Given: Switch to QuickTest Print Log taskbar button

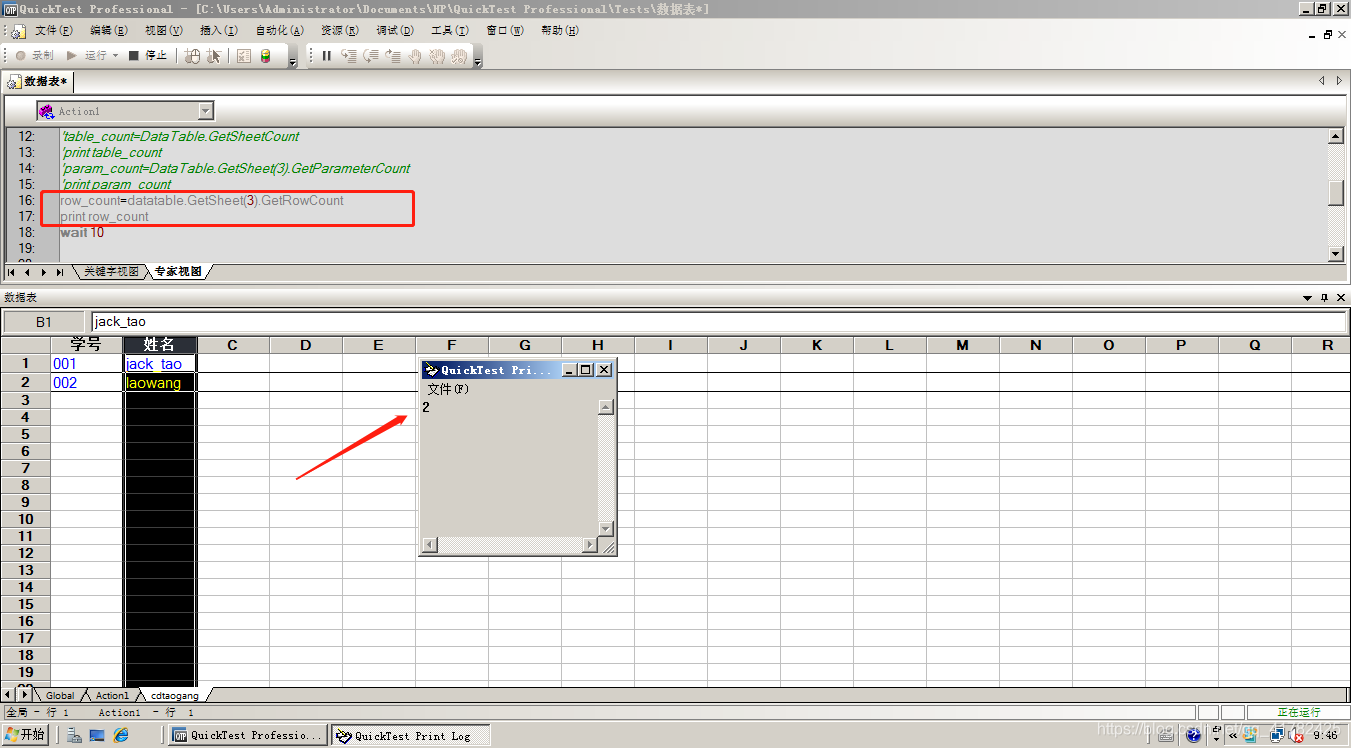Looking at the screenshot, I should pos(411,735).
